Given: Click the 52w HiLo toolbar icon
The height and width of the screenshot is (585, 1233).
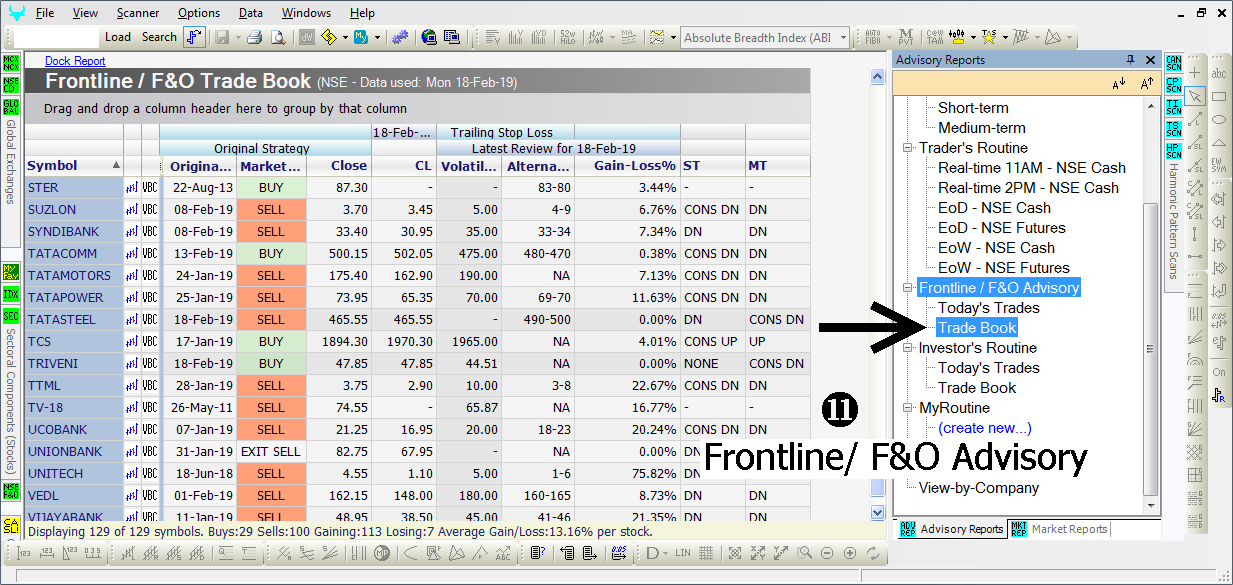Looking at the screenshot, I should pyautogui.click(x=570, y=37).
